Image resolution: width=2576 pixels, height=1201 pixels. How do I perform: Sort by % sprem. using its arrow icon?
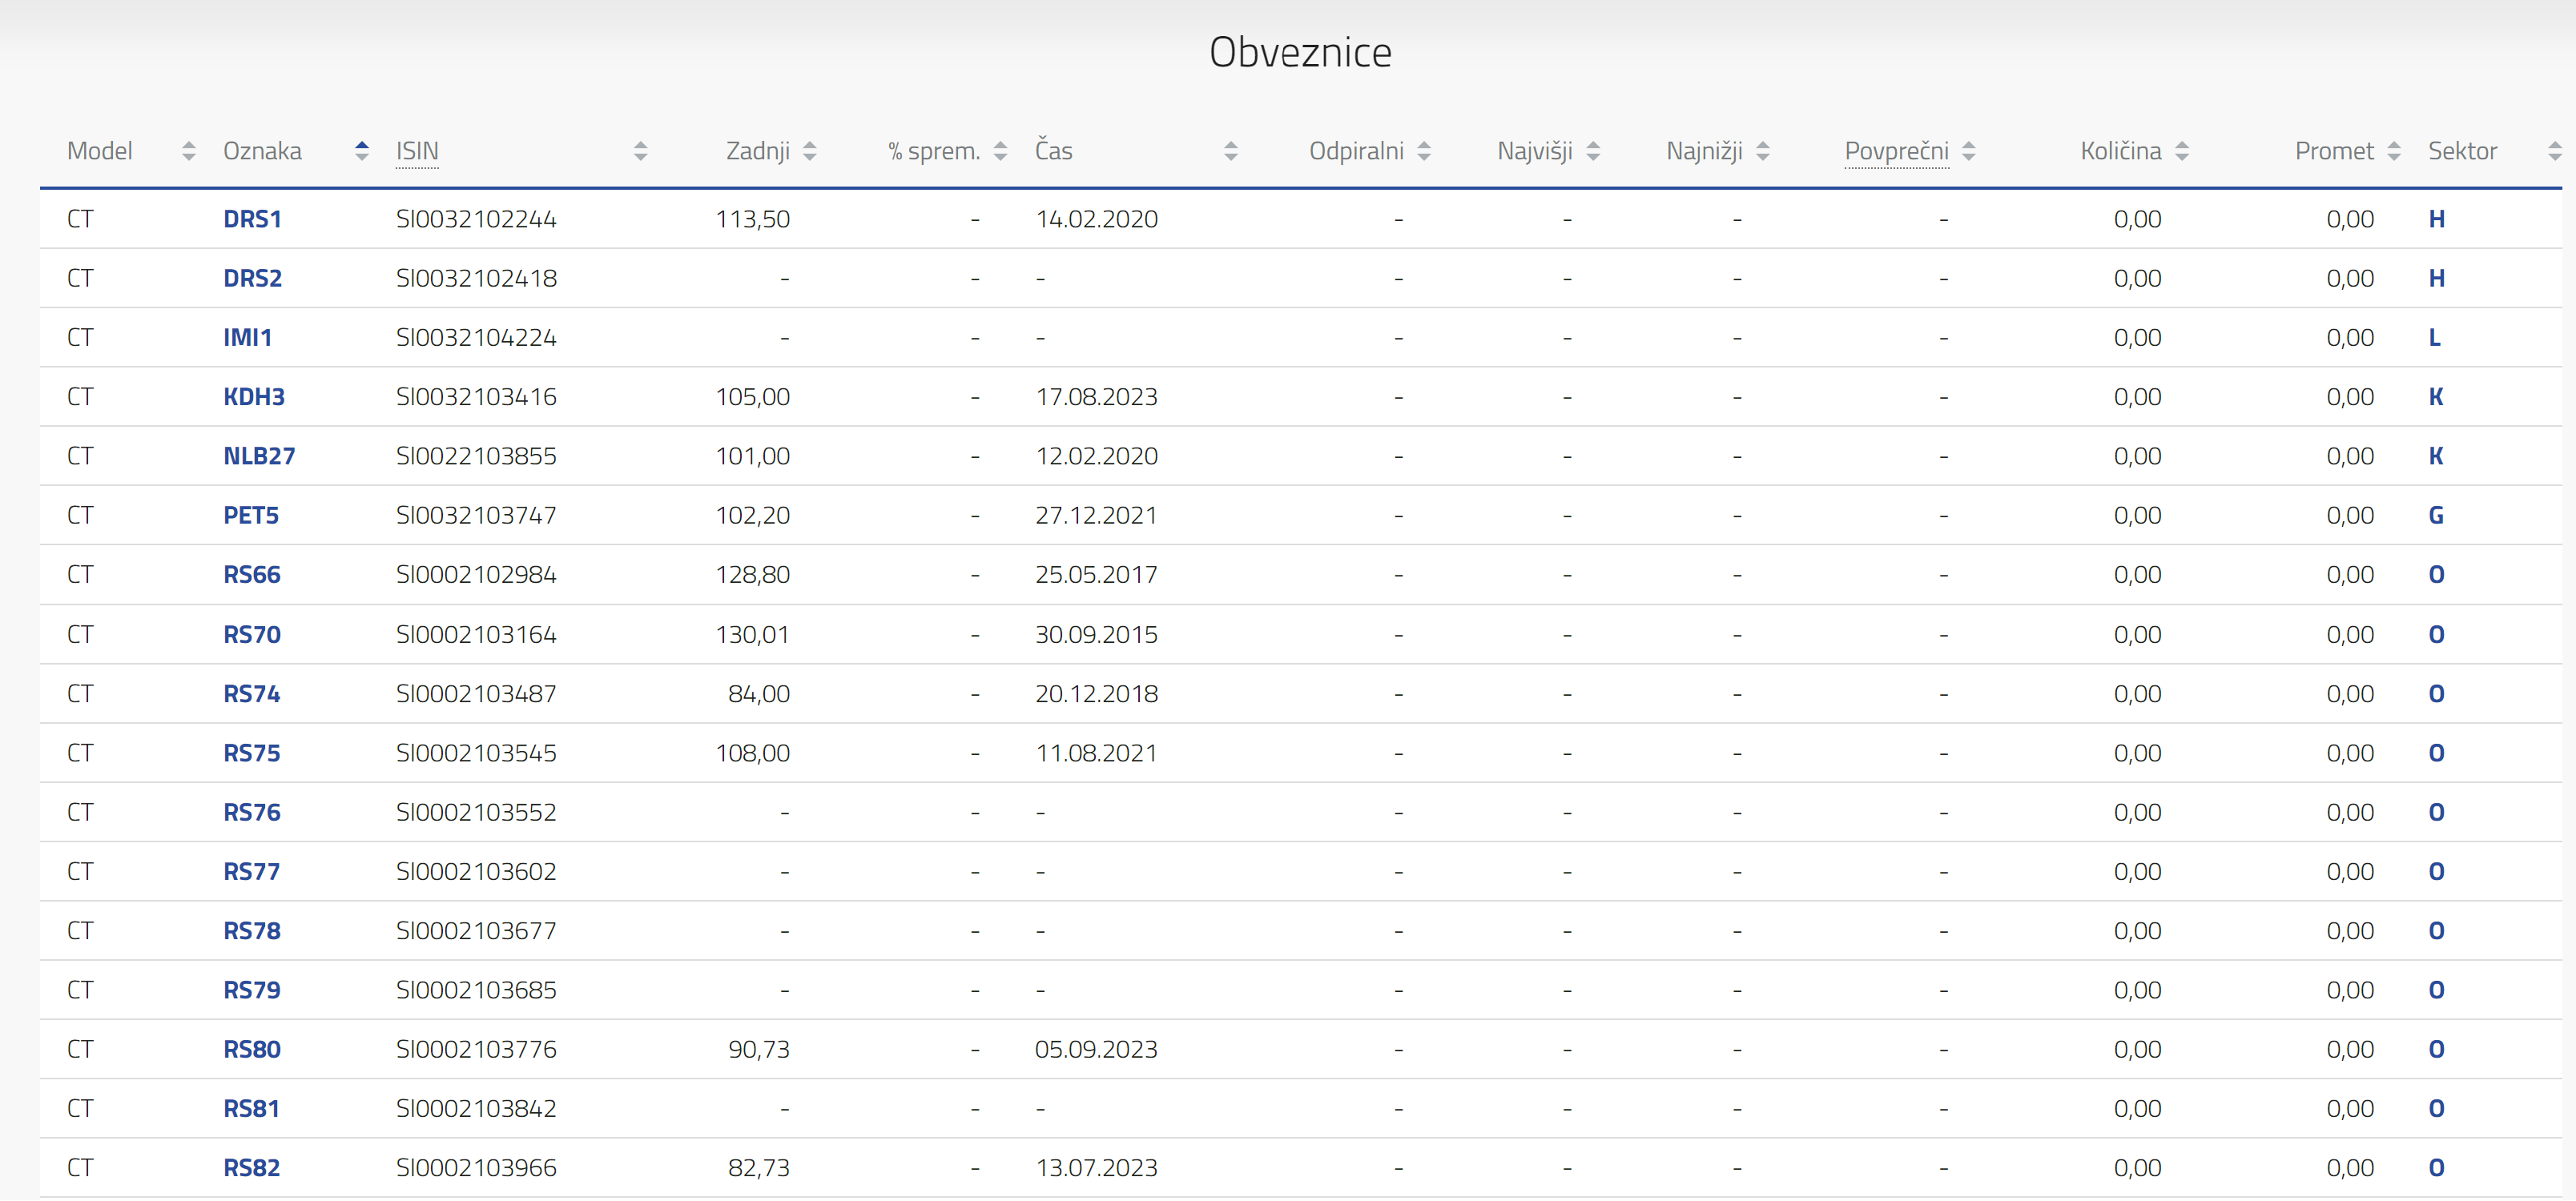[1000, 151]
